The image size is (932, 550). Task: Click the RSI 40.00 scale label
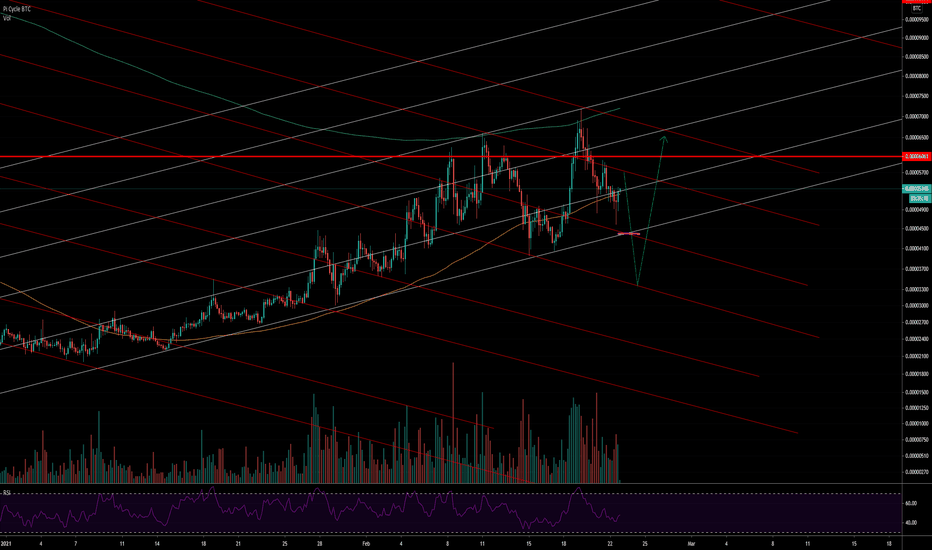911,523
